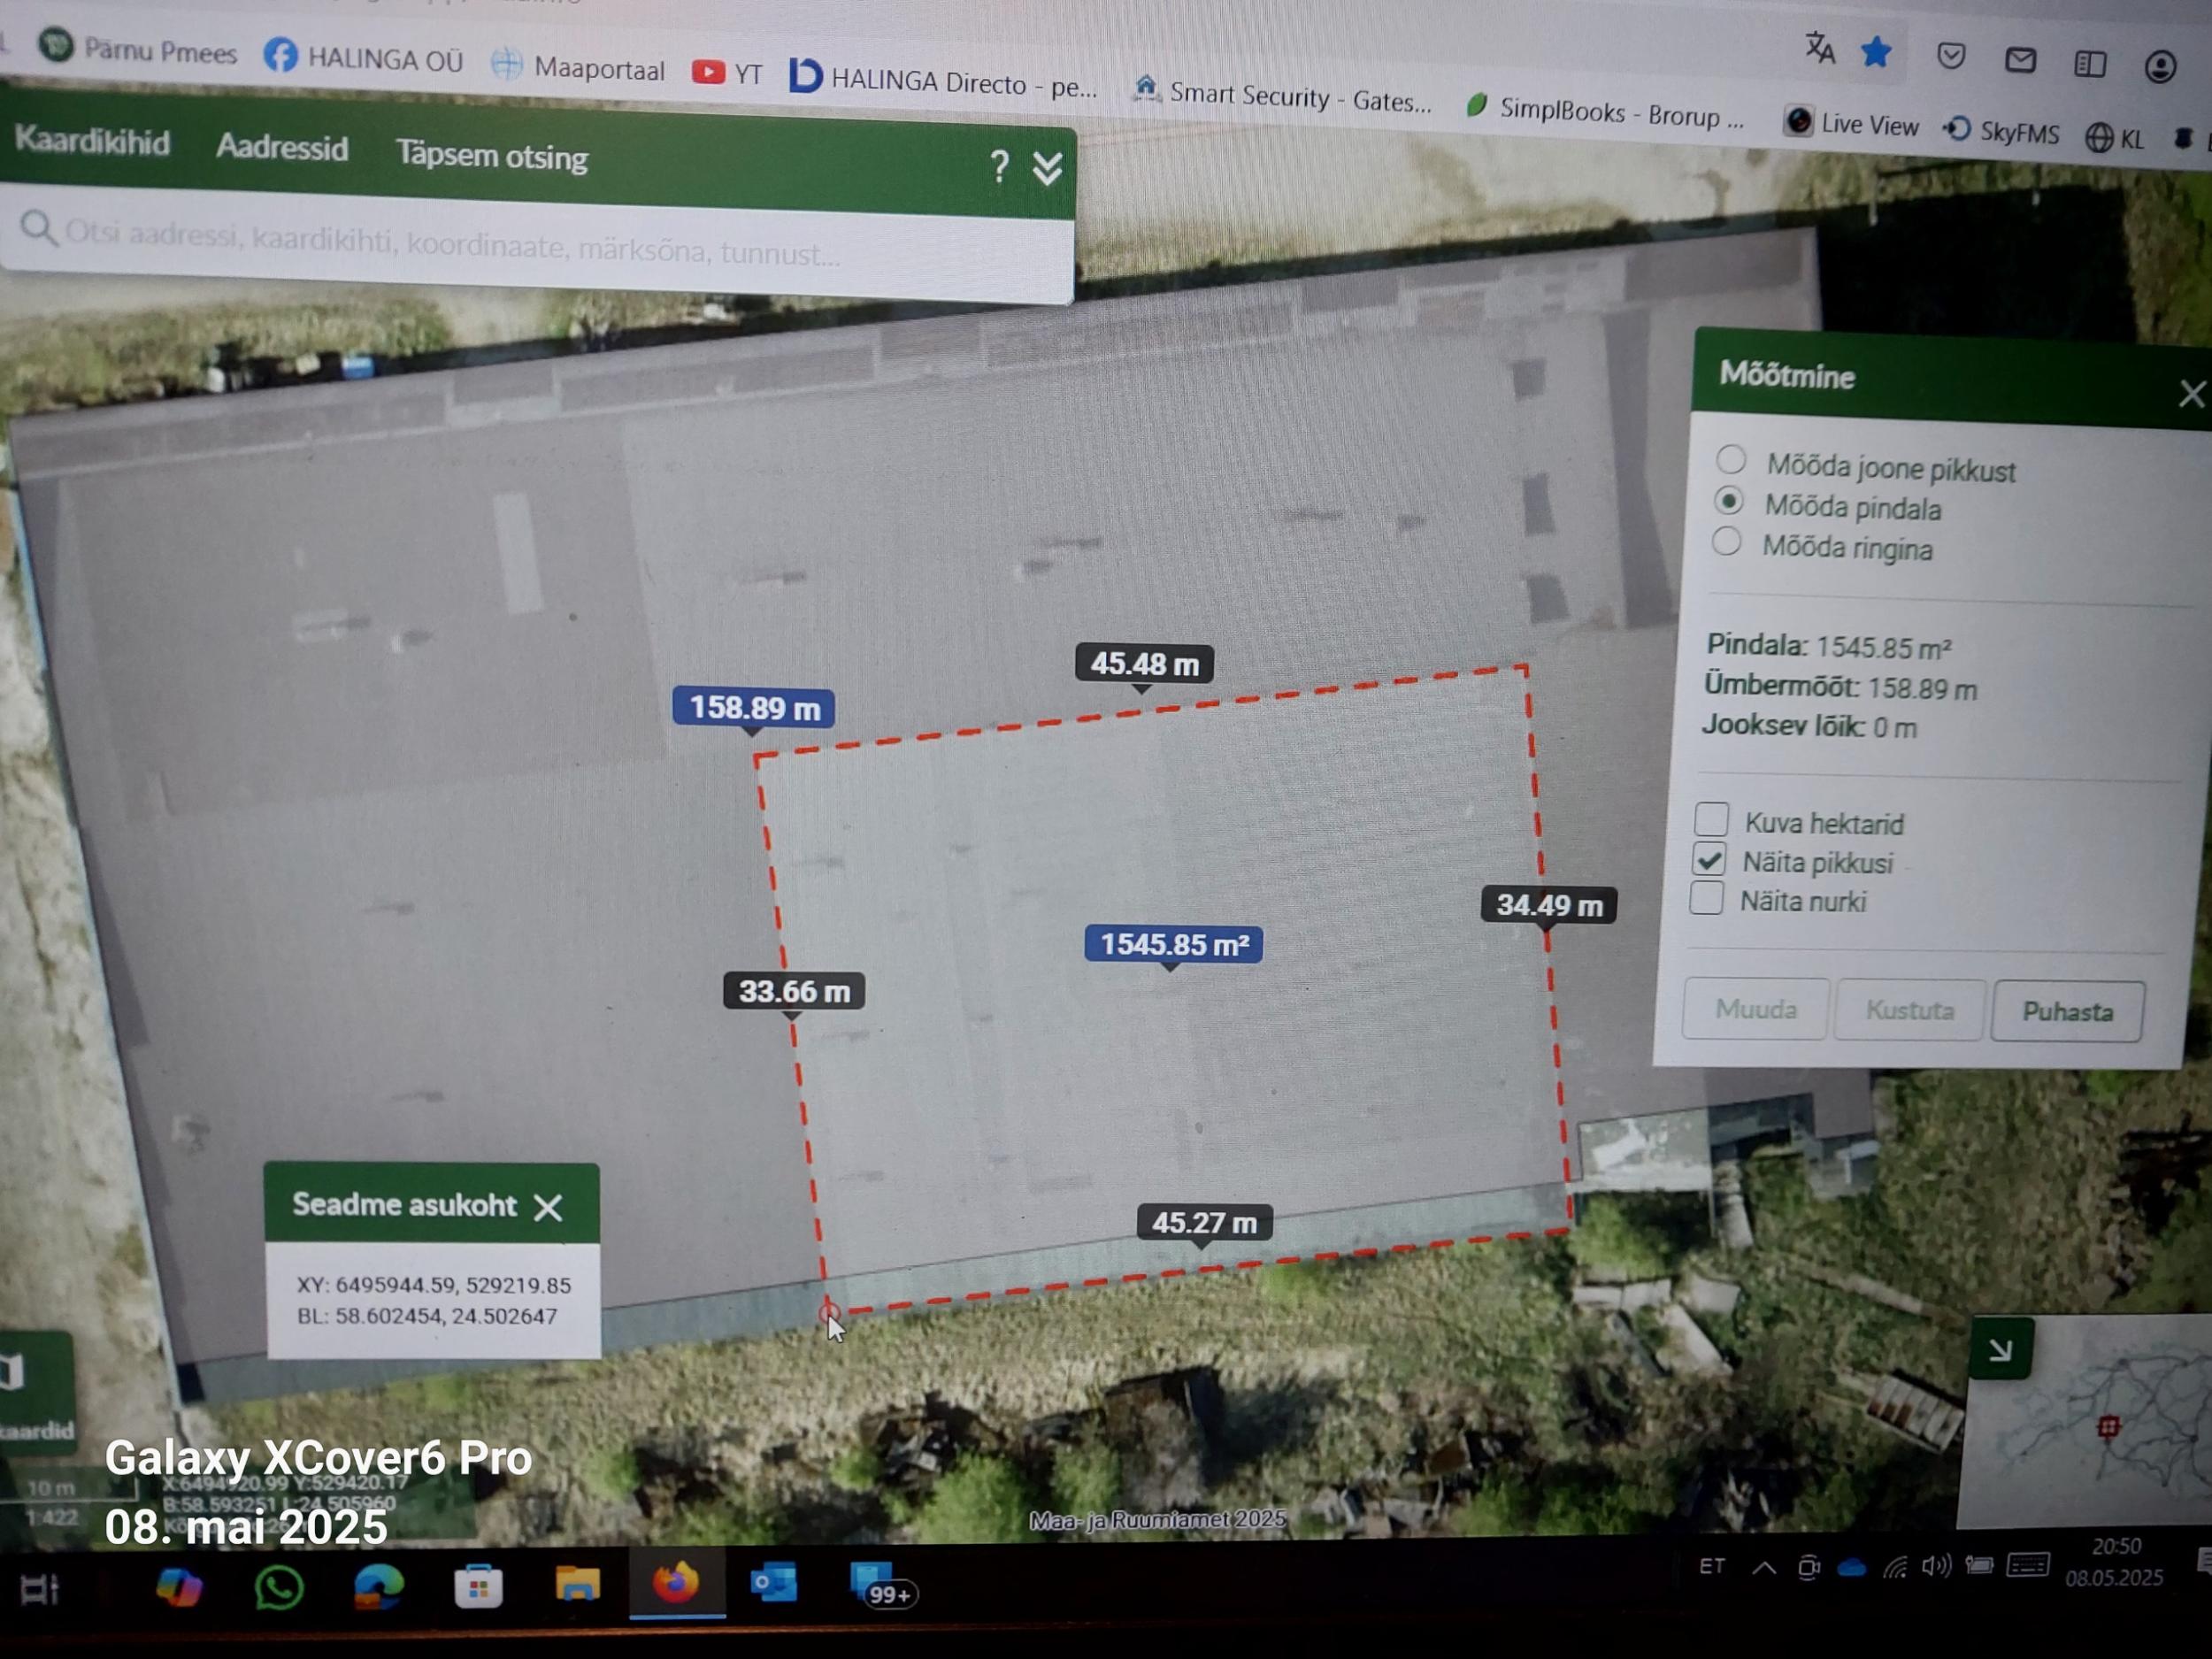Toggle the browser sidebar icon

coord(2089,64)
